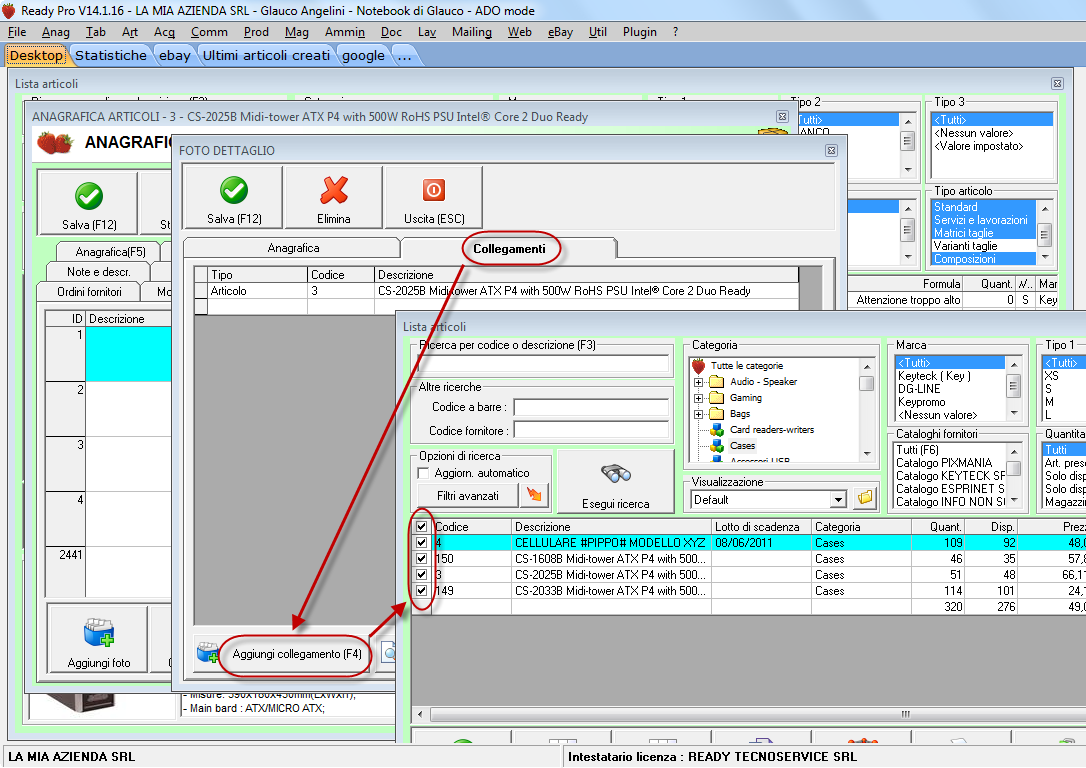The image size is (1086, 768).
Task: Click the Codice fornitore field
Action: 591,431
